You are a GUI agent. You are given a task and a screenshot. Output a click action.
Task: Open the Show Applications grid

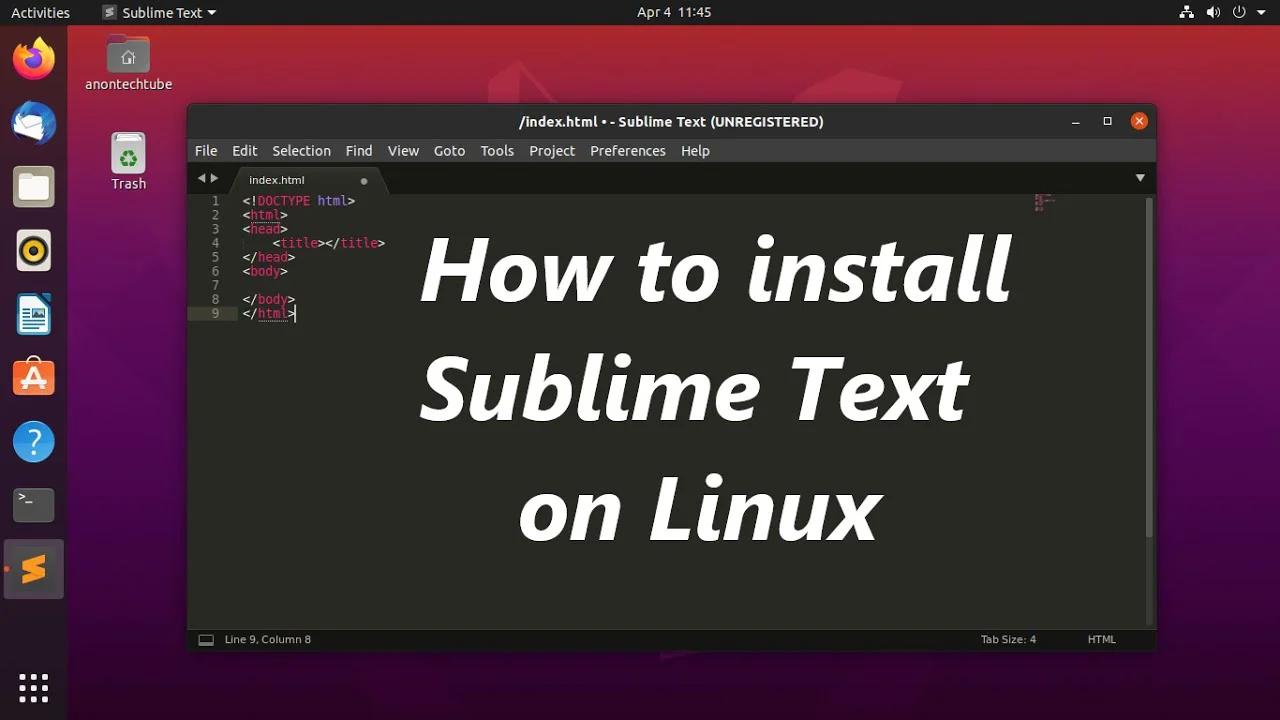[33, 688]
